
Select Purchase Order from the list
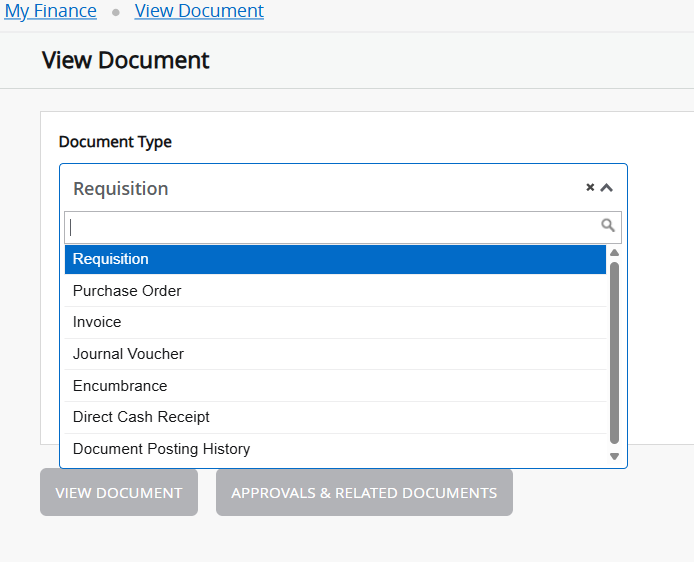[x=335, y=291]
